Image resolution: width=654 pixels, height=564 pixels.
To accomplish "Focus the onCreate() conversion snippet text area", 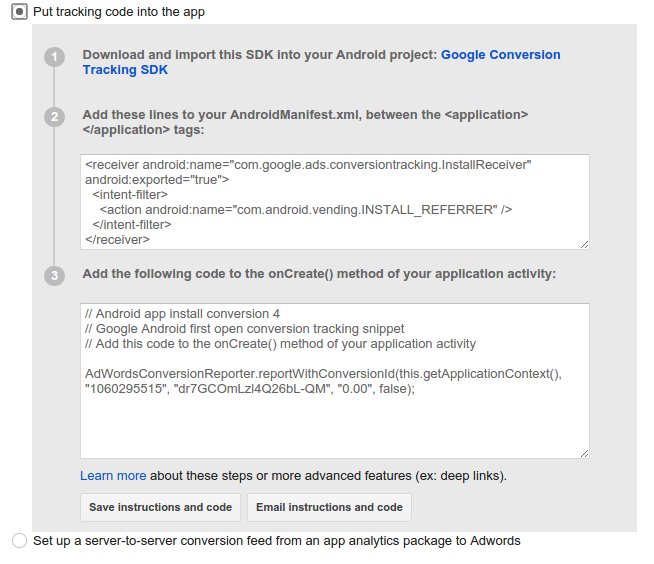I will (334, 420).
